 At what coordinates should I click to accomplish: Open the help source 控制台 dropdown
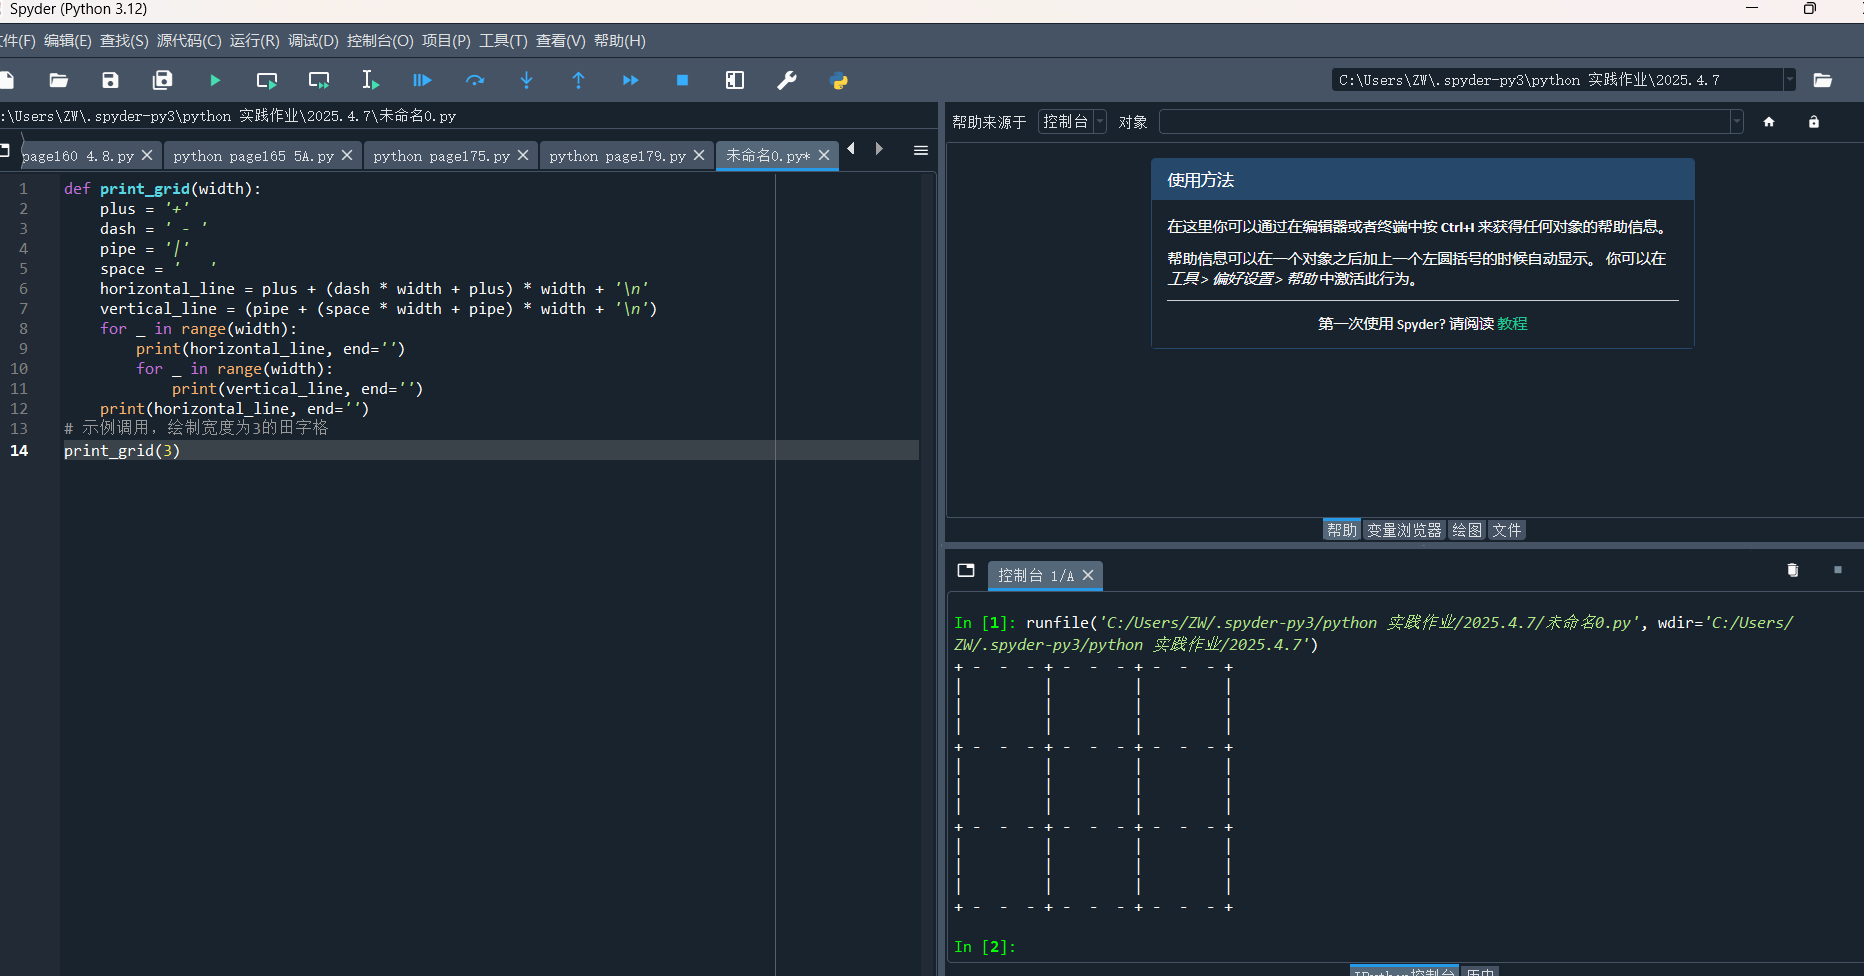(1072, 122)
